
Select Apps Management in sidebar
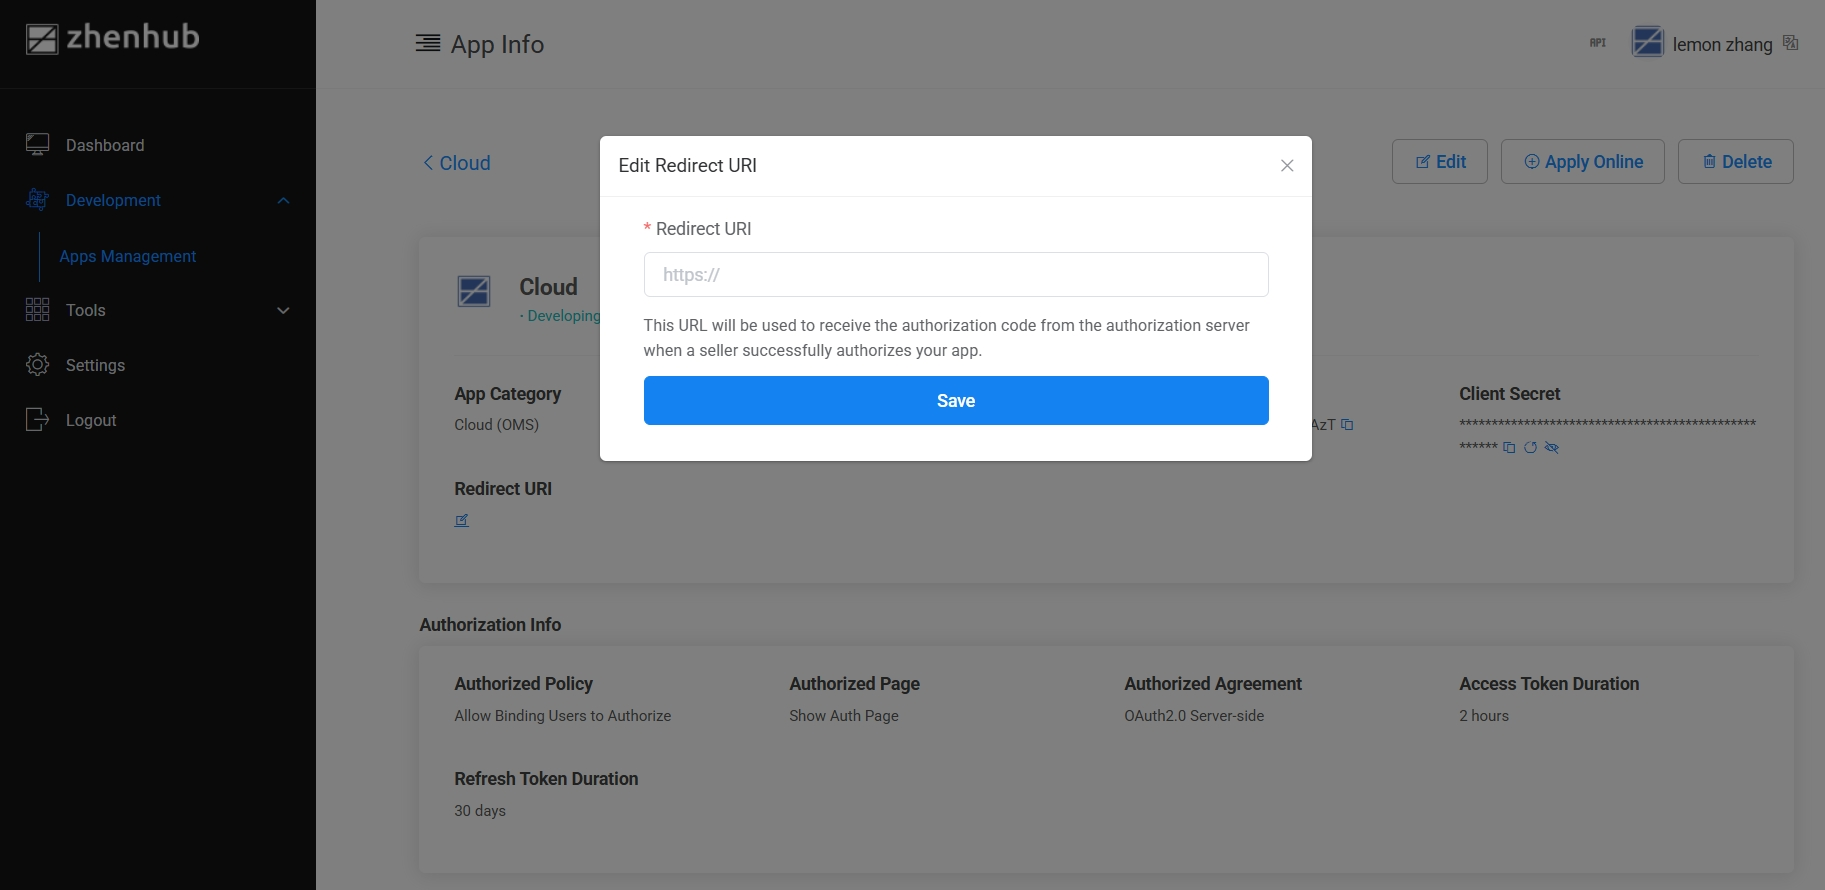click(x=127, y=257)
